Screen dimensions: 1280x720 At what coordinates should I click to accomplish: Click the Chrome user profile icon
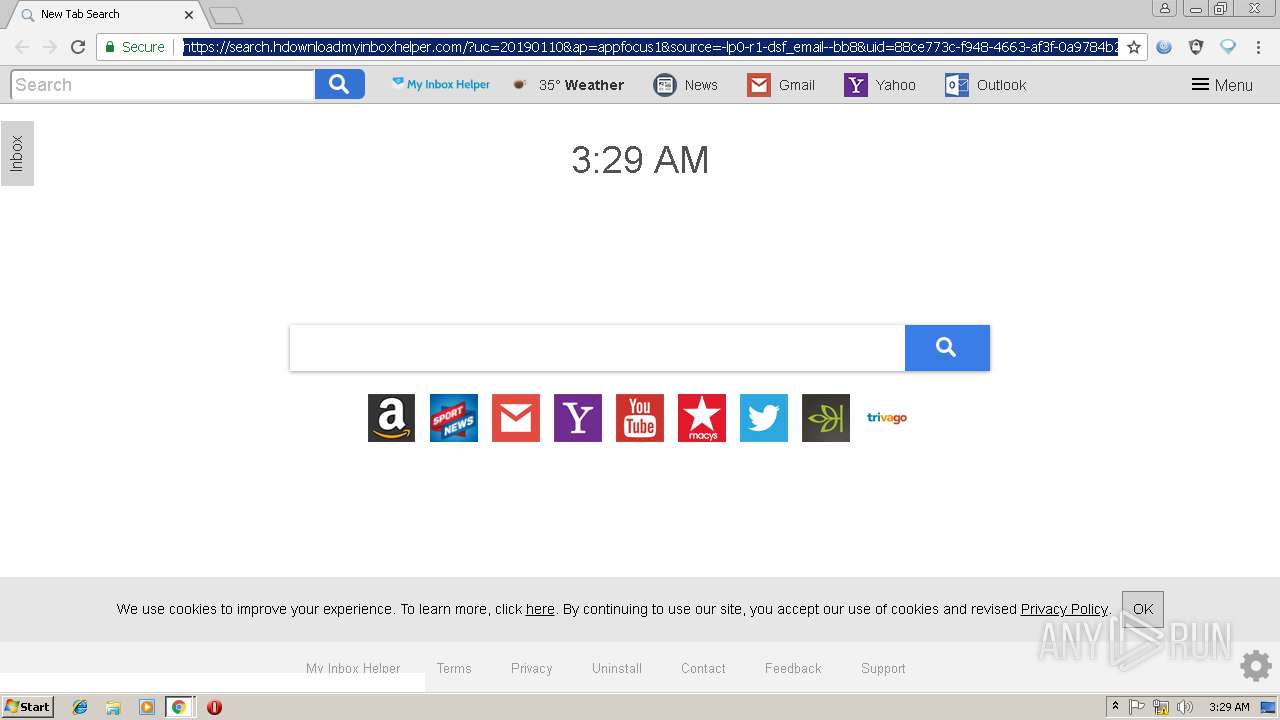(x=1164, y=8)
